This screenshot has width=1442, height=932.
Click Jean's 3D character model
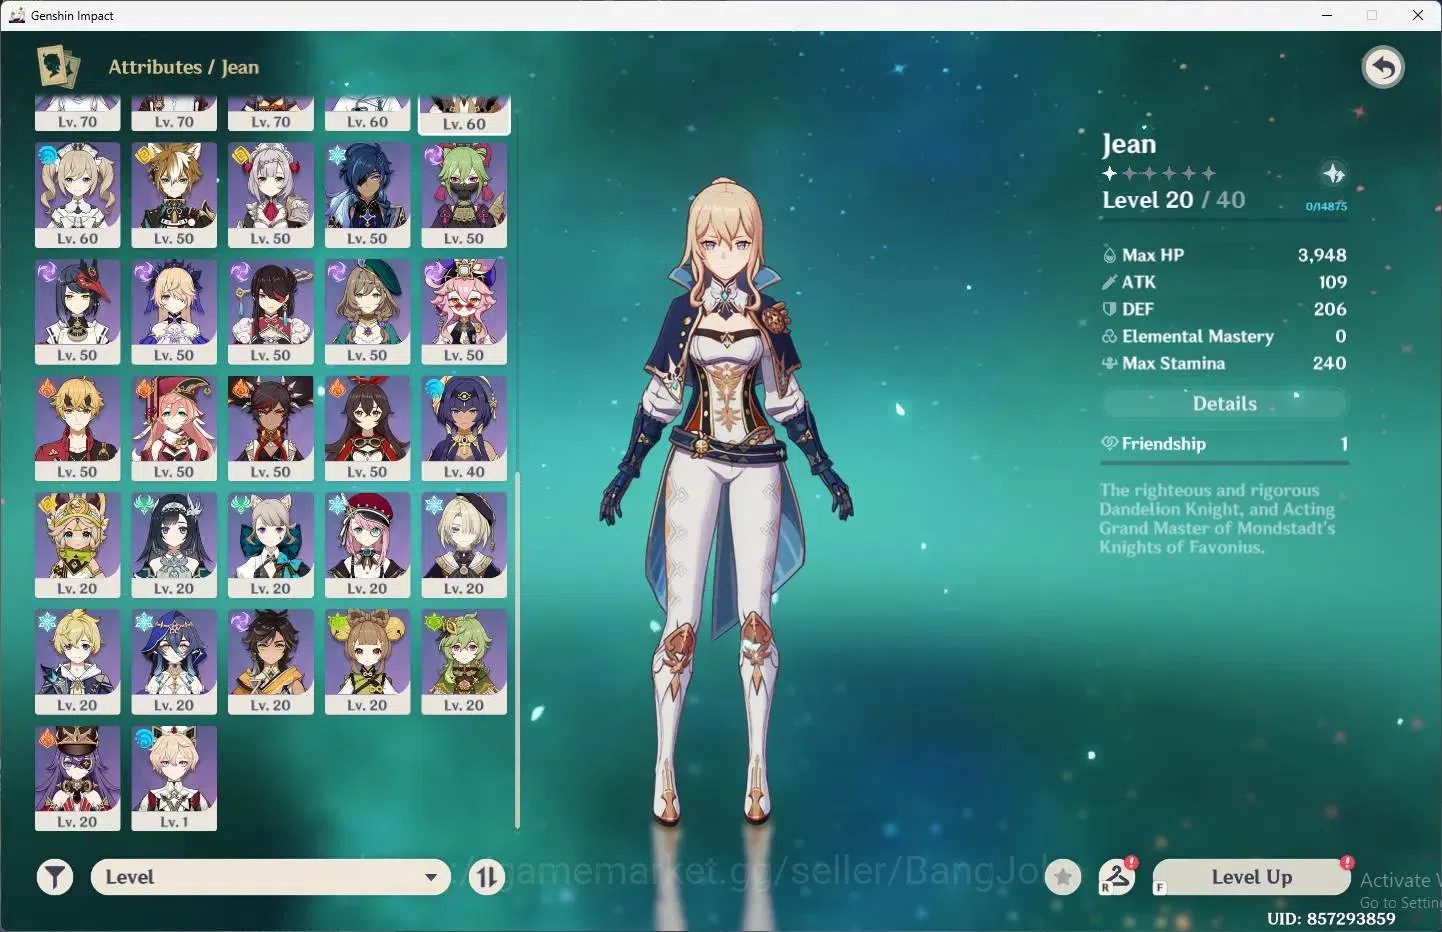(726, 500)
